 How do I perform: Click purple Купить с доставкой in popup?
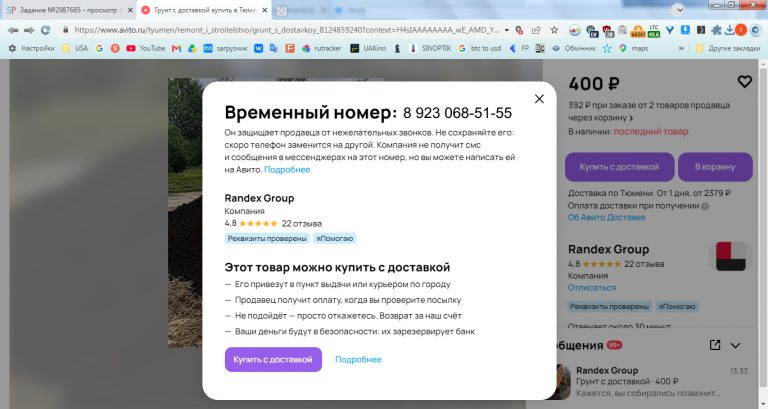pyautogui.click(x=273, y=360)
